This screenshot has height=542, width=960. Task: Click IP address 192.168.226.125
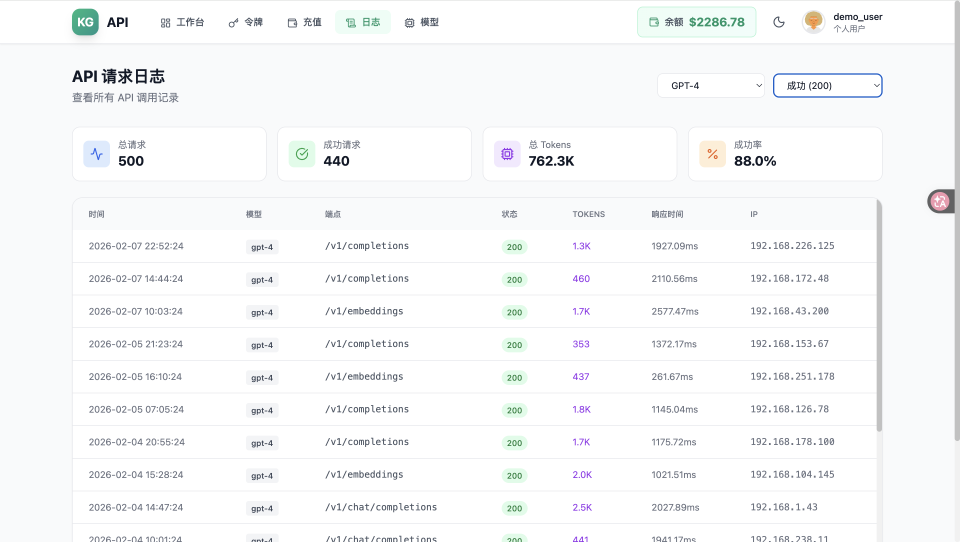tap(792, 246)
